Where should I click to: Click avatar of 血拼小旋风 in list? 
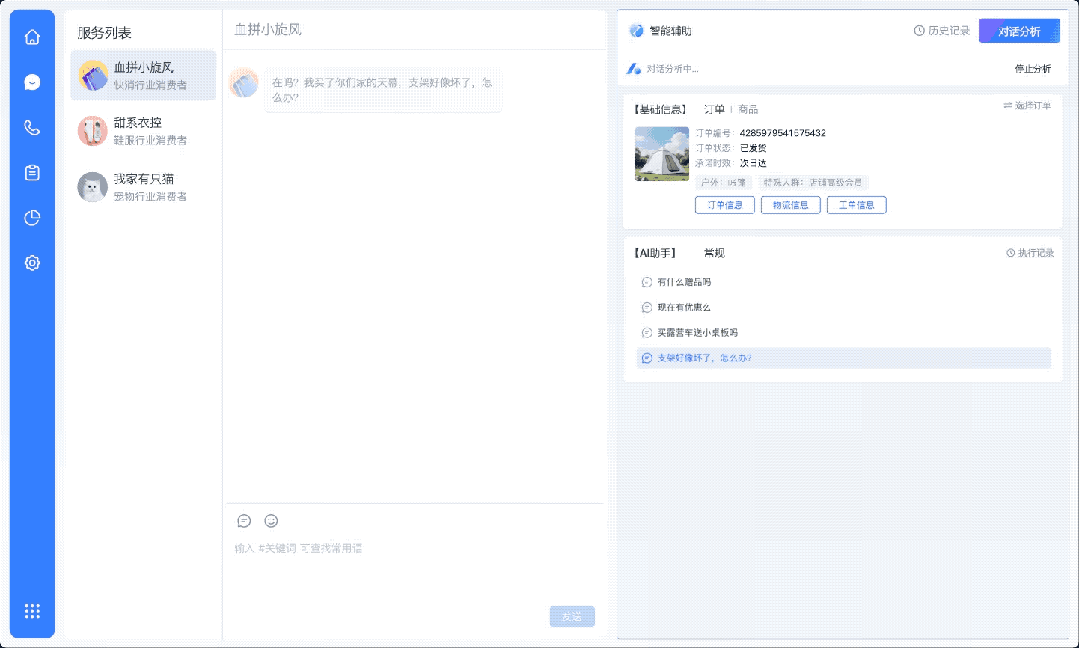pyautogui.click(x=93, y=75)
